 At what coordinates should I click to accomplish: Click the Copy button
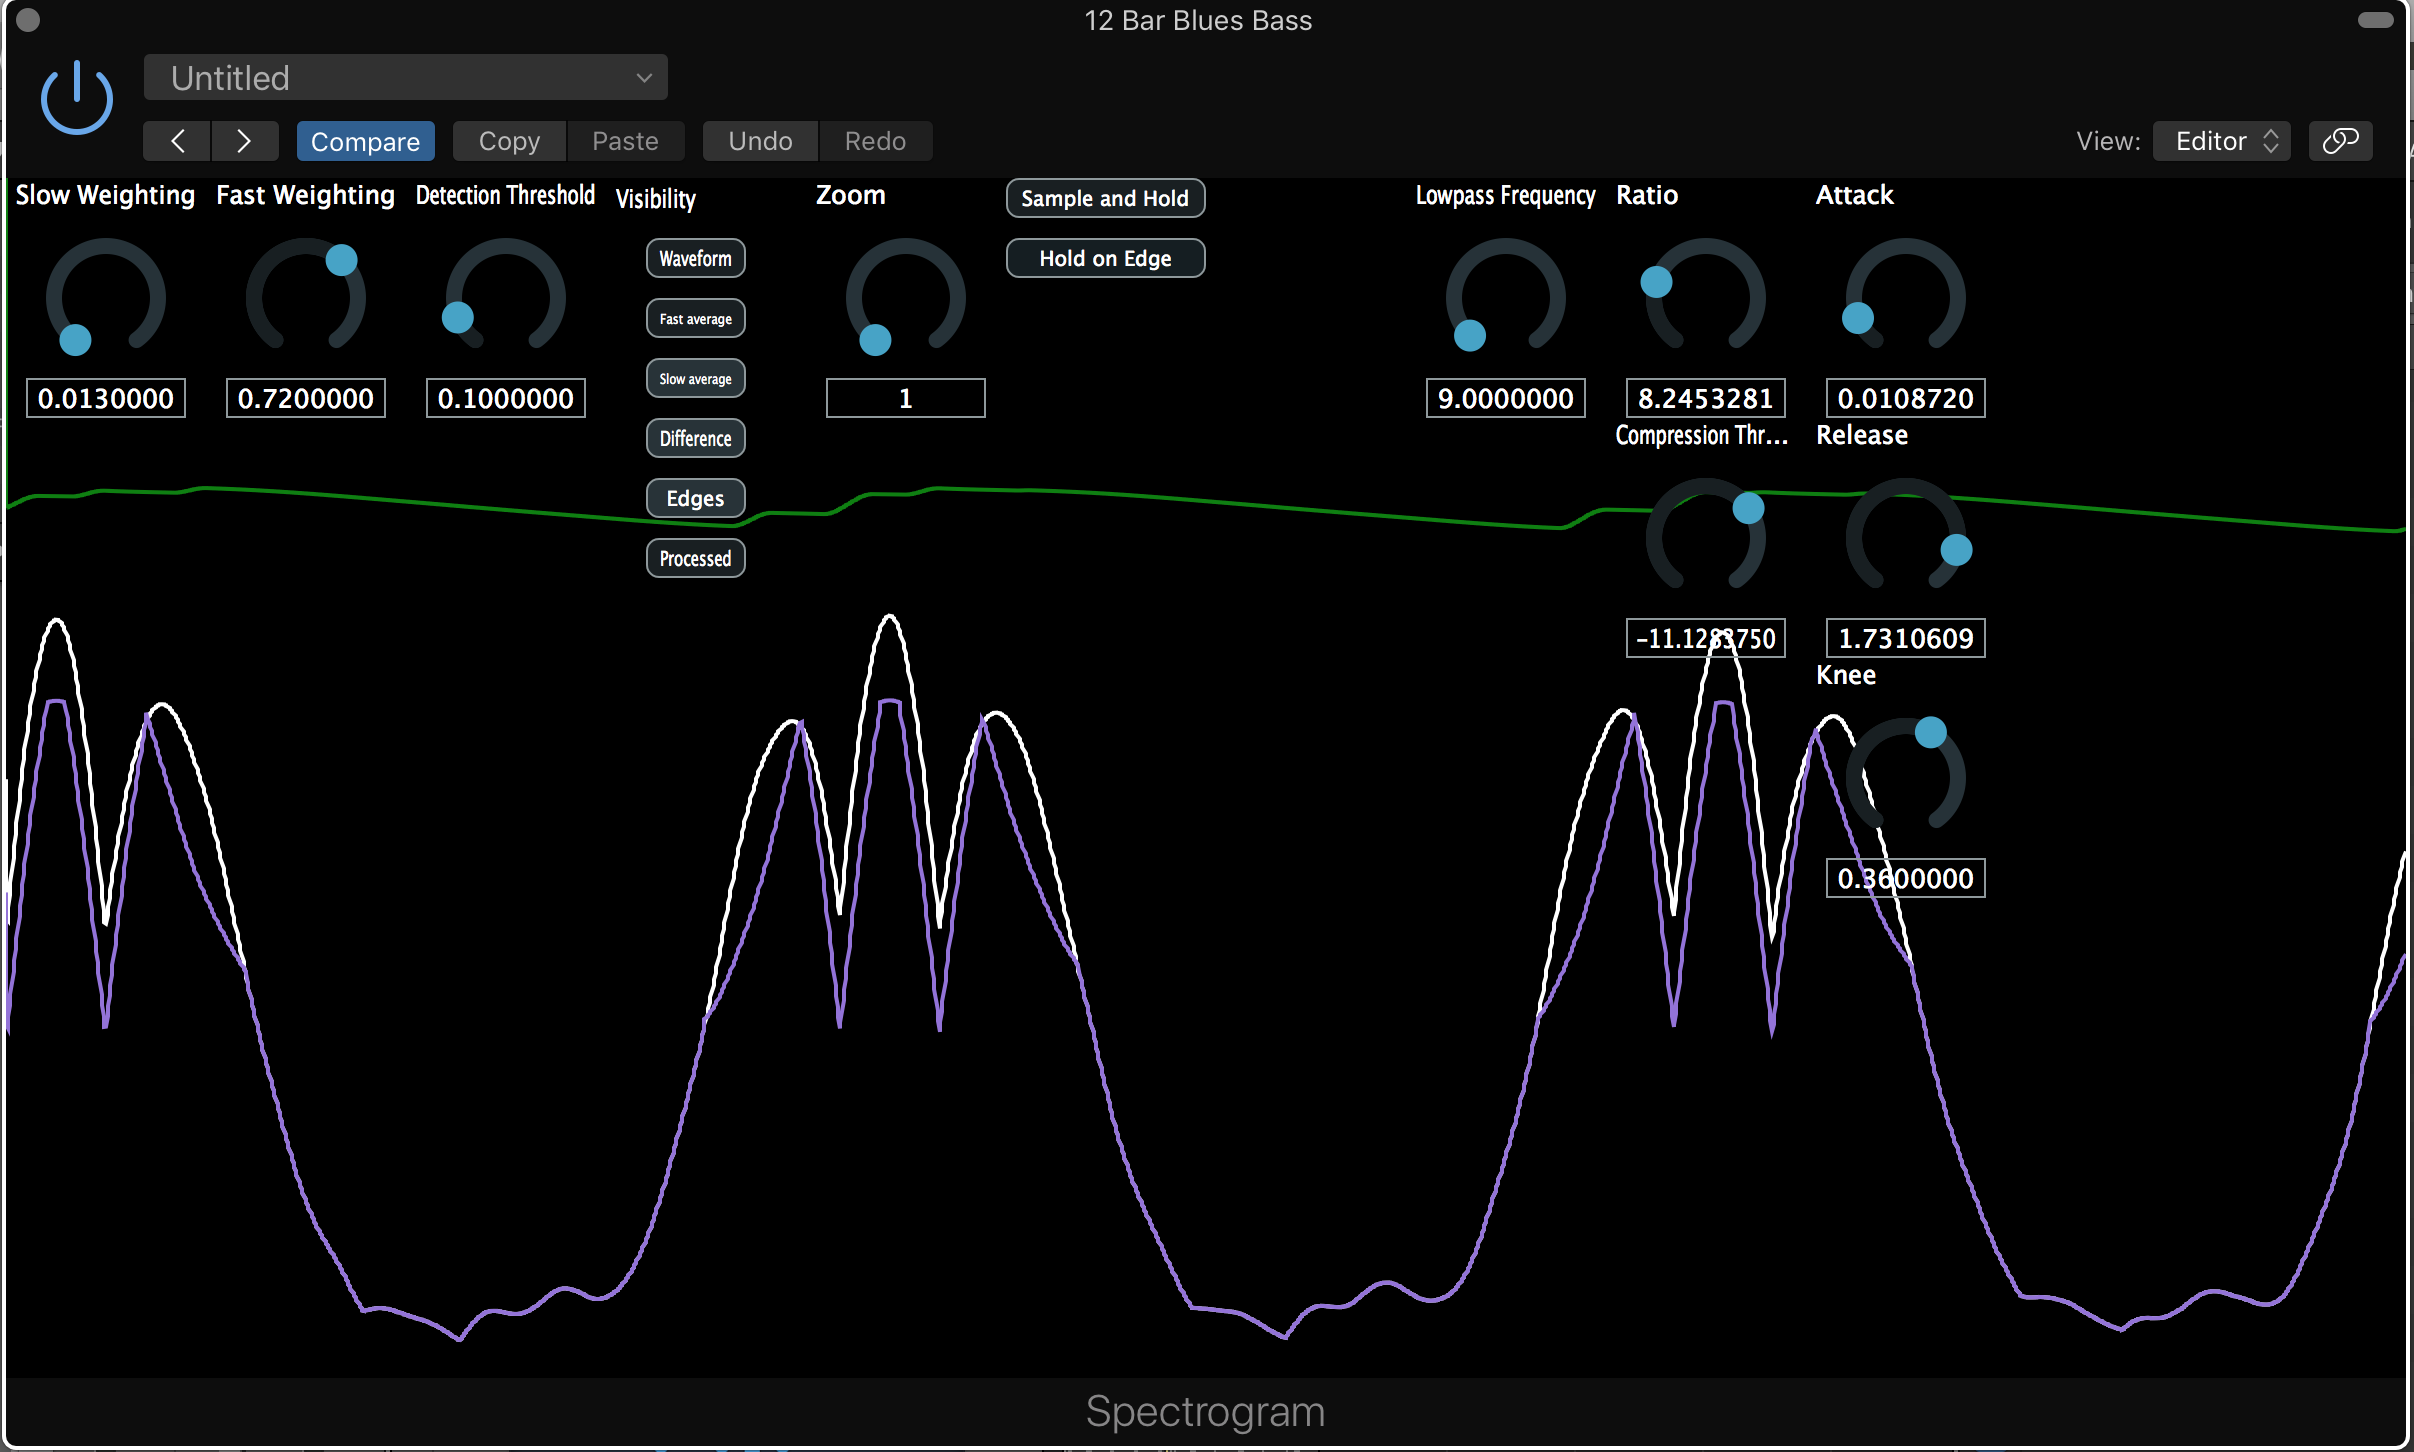509,141
